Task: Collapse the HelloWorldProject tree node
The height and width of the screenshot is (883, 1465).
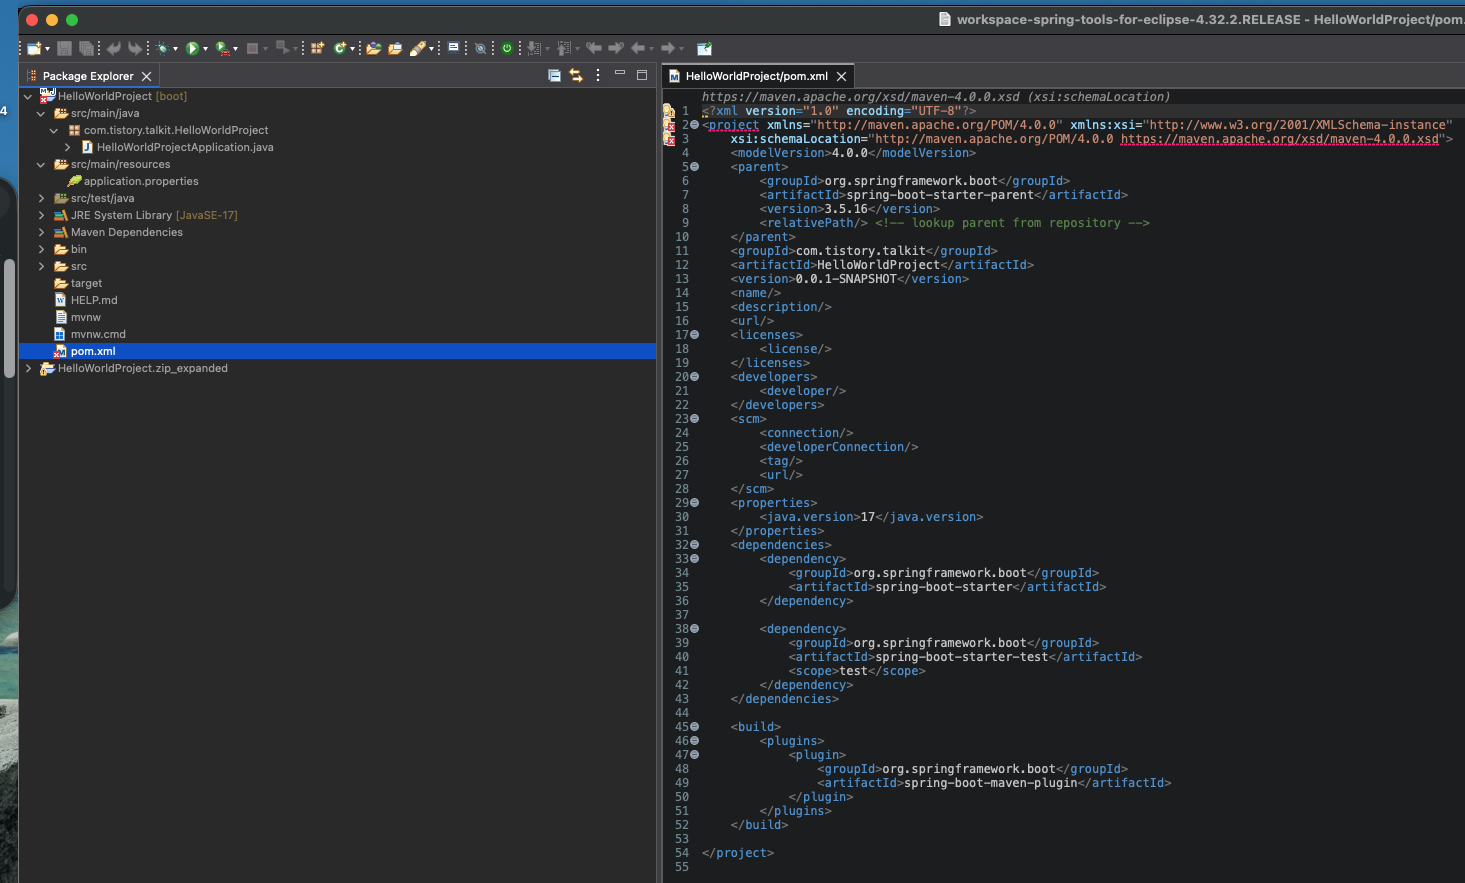Action: [28, 97]
